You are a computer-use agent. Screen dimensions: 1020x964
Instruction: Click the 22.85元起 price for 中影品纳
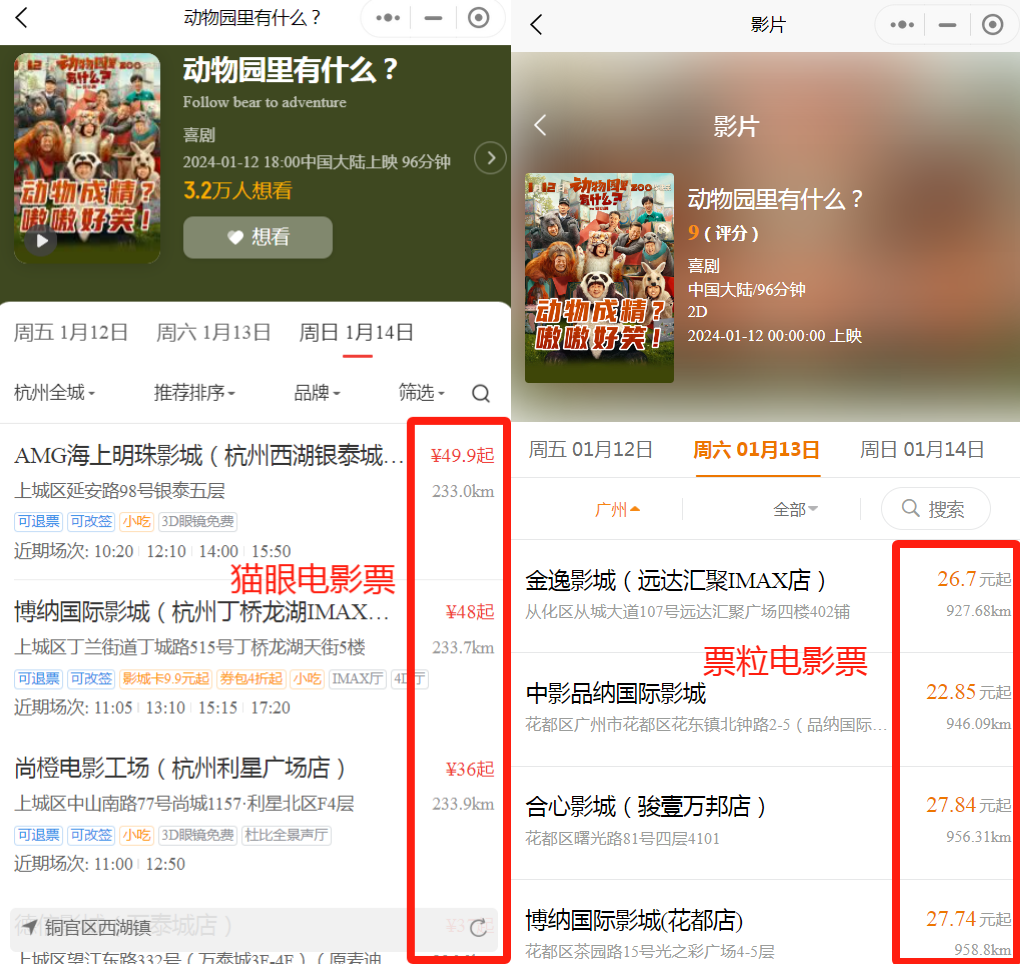click(x=969, y=692)
